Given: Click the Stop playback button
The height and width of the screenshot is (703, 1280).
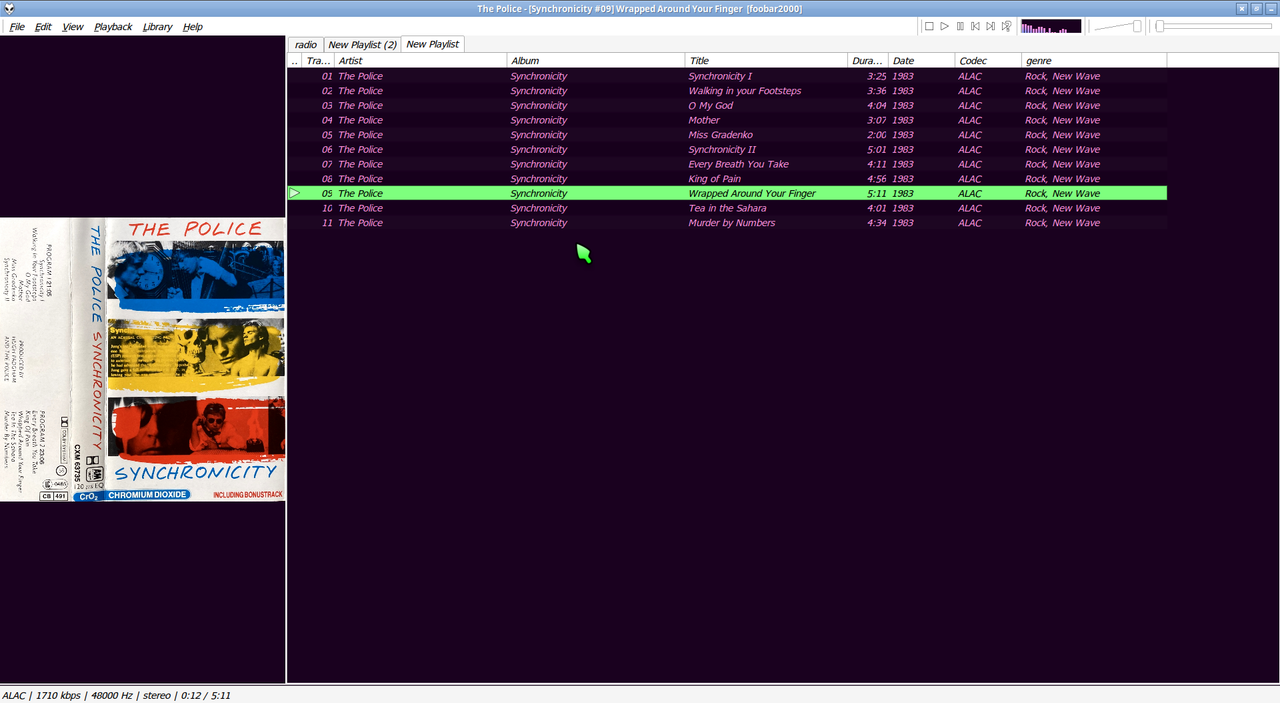Looking at the screenshot, I should point(929,26).
